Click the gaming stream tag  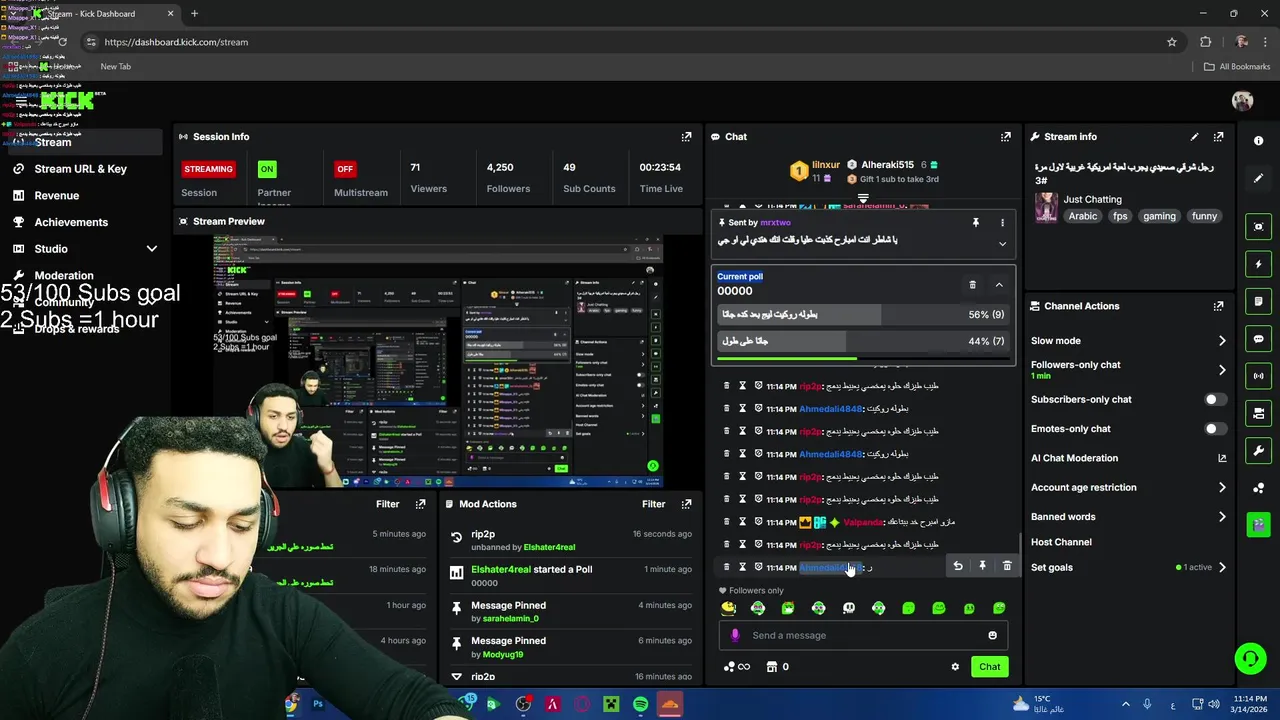tap(1160, 216)
